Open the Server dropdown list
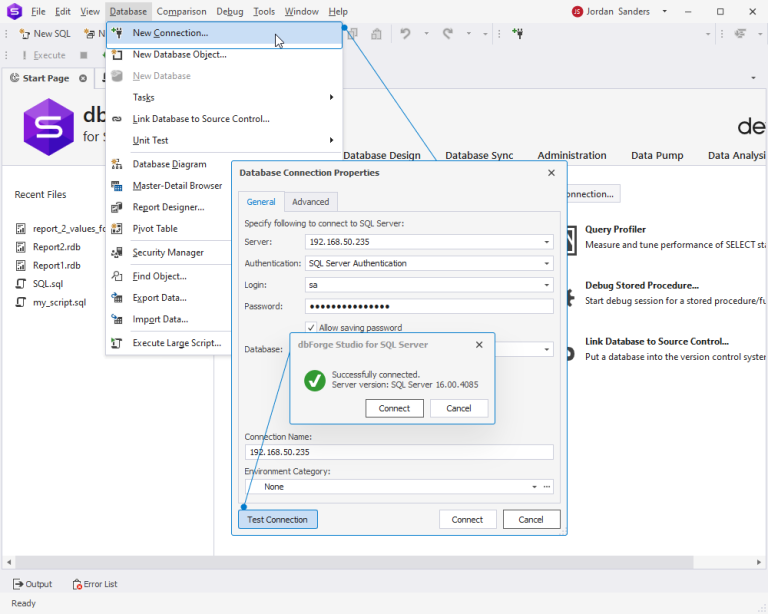Viewport: 768px width, 614px height. click(x=547, y=242)
